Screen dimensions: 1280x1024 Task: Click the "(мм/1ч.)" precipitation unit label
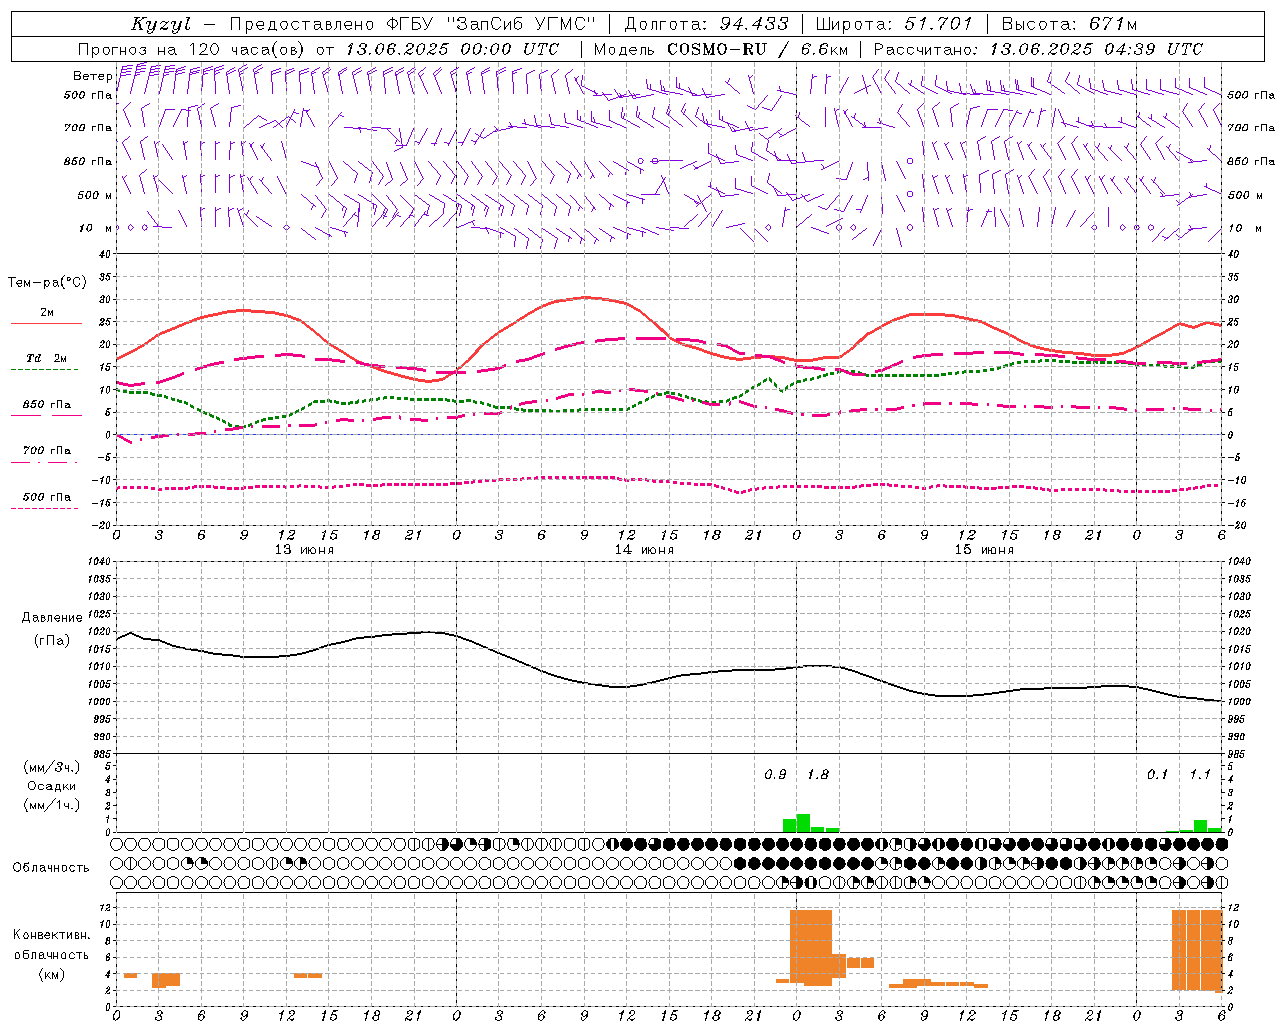[x=51, y=805]
